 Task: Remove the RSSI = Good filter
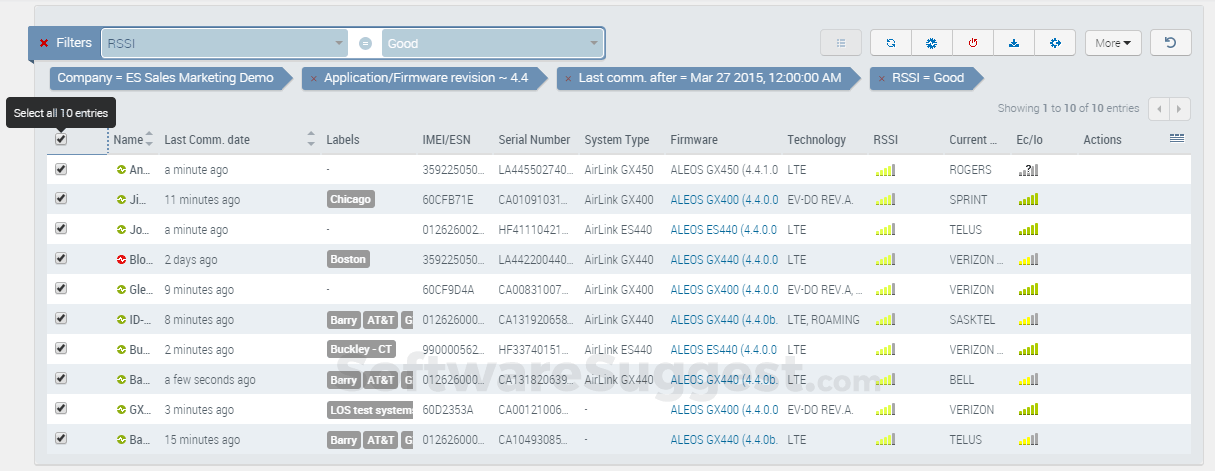point(881,78)
